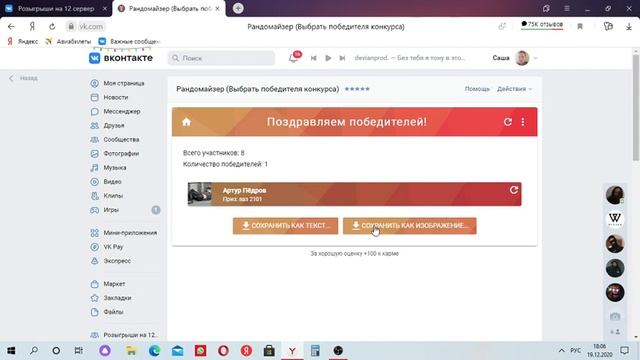Click the Файлы sidebar icon
640x360 pixels.
point(95,312)
